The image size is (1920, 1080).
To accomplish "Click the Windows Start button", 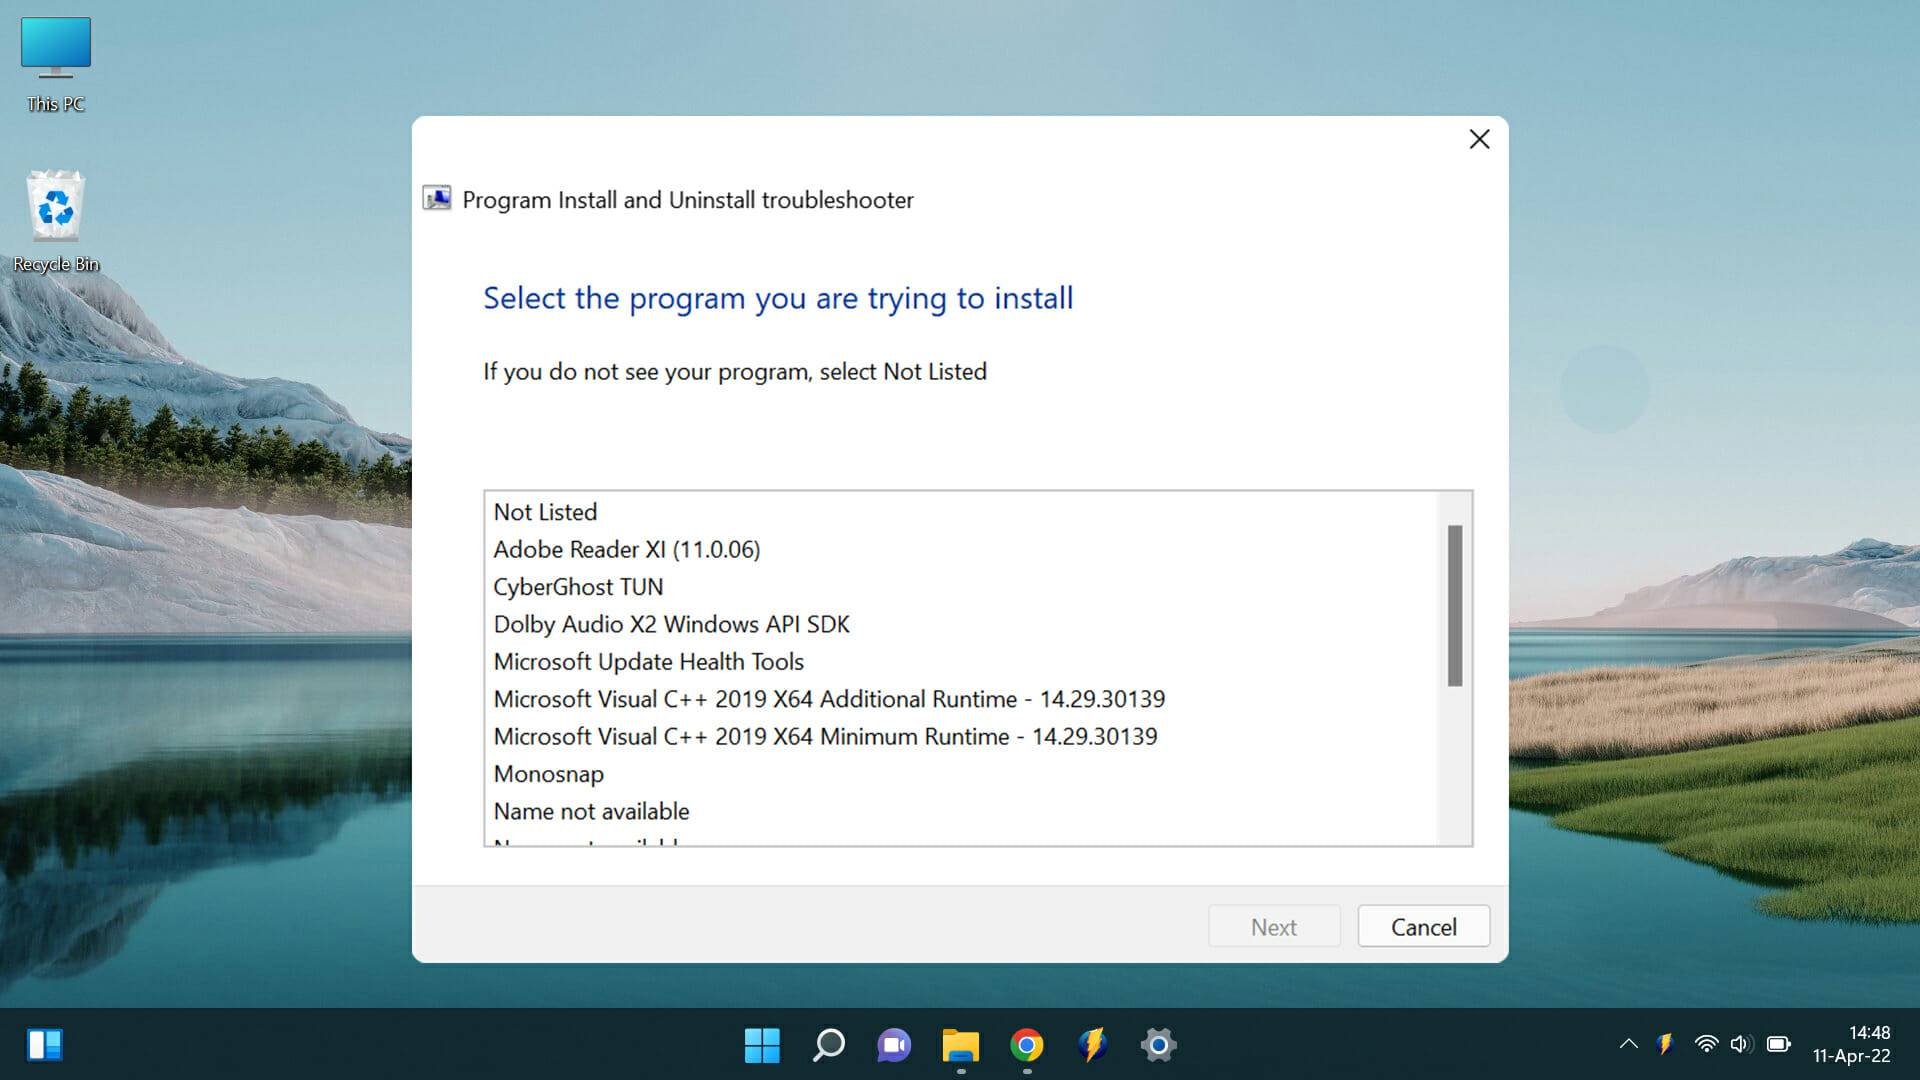I will 762,1045.
